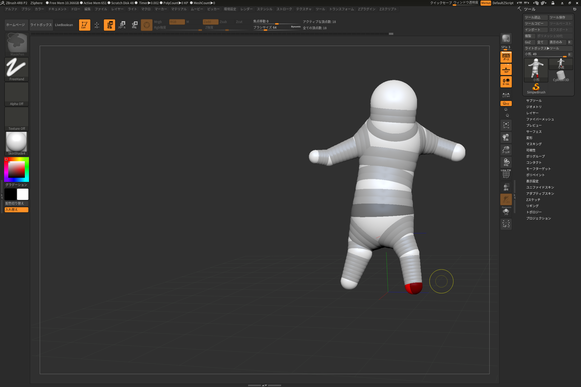This screenshot has height=387, width=581.
Task: Click the グラデーション button under color picker
Action: pyautogui.click(x=17, y=185)
